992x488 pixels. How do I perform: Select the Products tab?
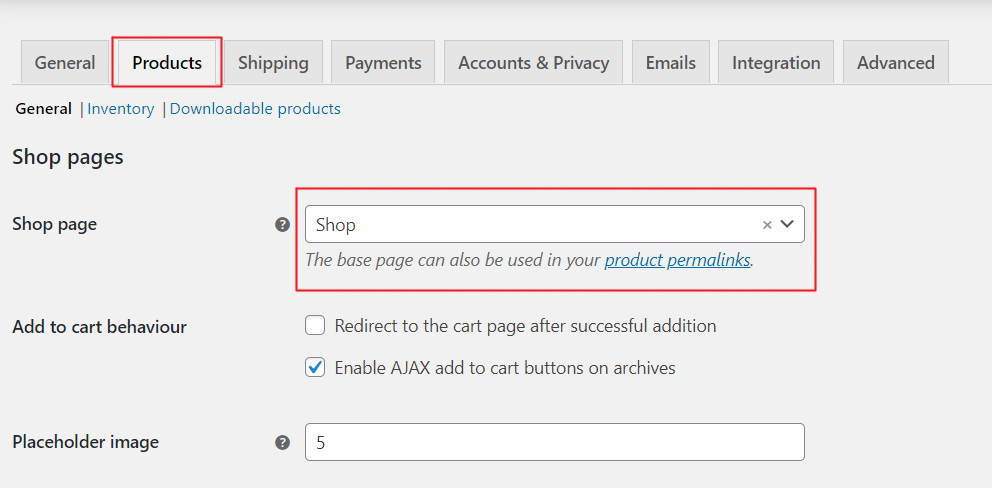tap(167, 63)
